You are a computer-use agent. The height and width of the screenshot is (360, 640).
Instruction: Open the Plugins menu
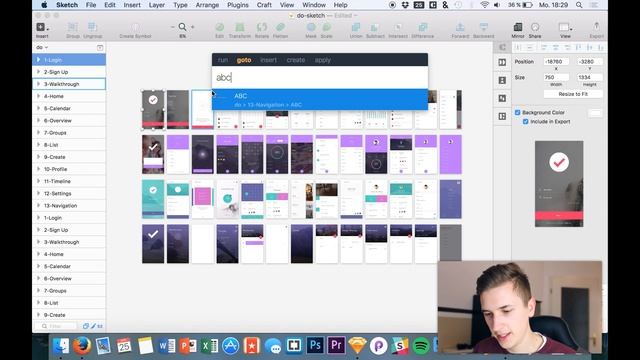(x=238, y=5)
